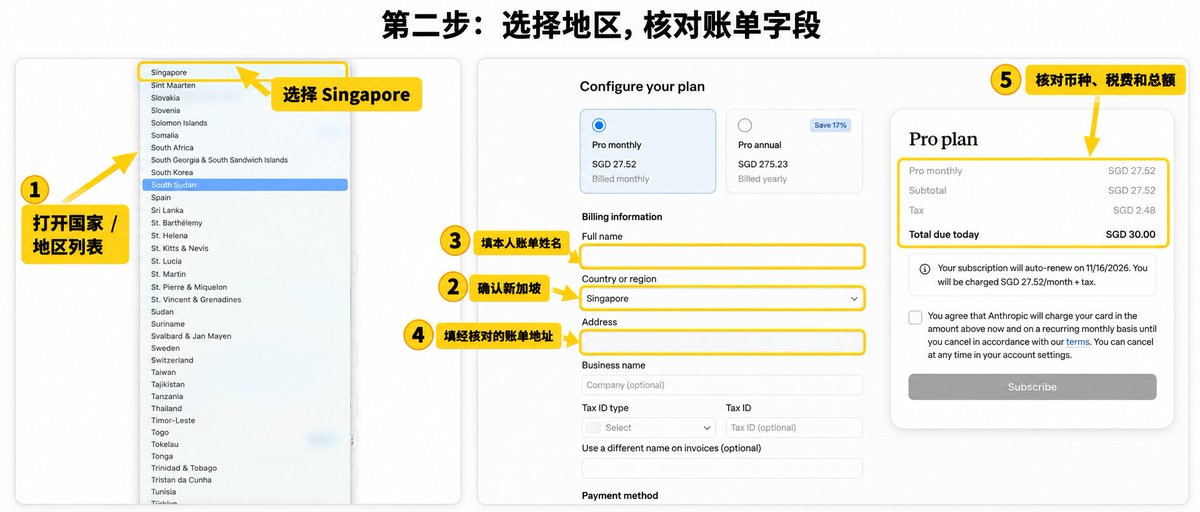Open the Country or region dropdown

coord(722,298)
